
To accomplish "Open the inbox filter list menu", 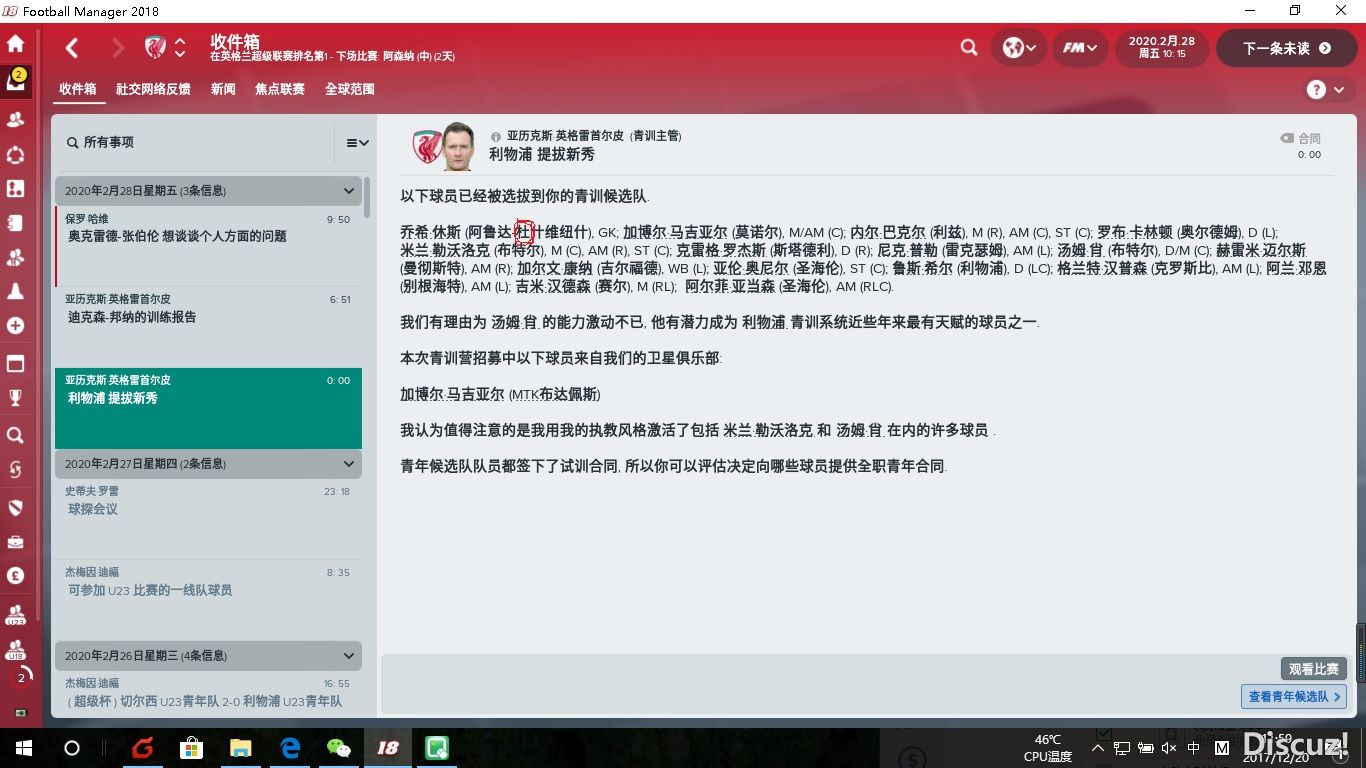I will tap(357, 143).
